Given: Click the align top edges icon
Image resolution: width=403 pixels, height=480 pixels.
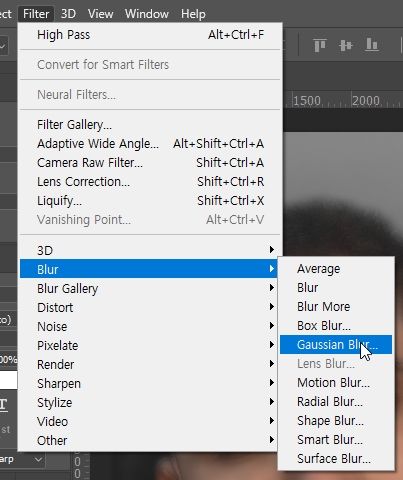Looking at the screenshot, I should click(320, 45).
